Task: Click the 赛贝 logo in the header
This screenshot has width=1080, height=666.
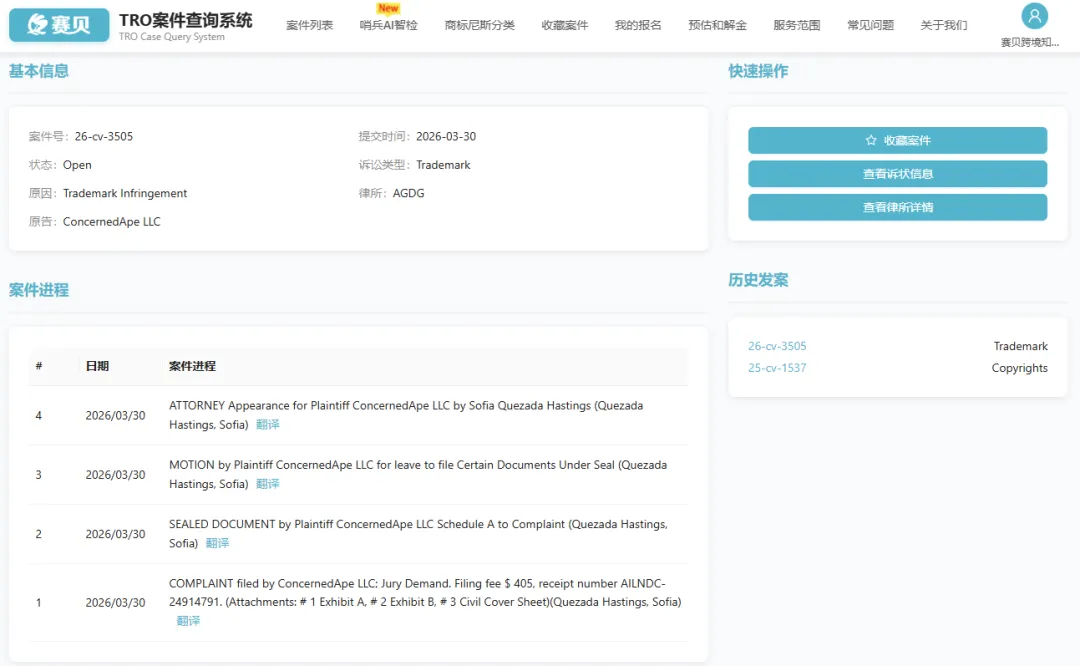Action: pyautogui.click(x=59, y=25)
